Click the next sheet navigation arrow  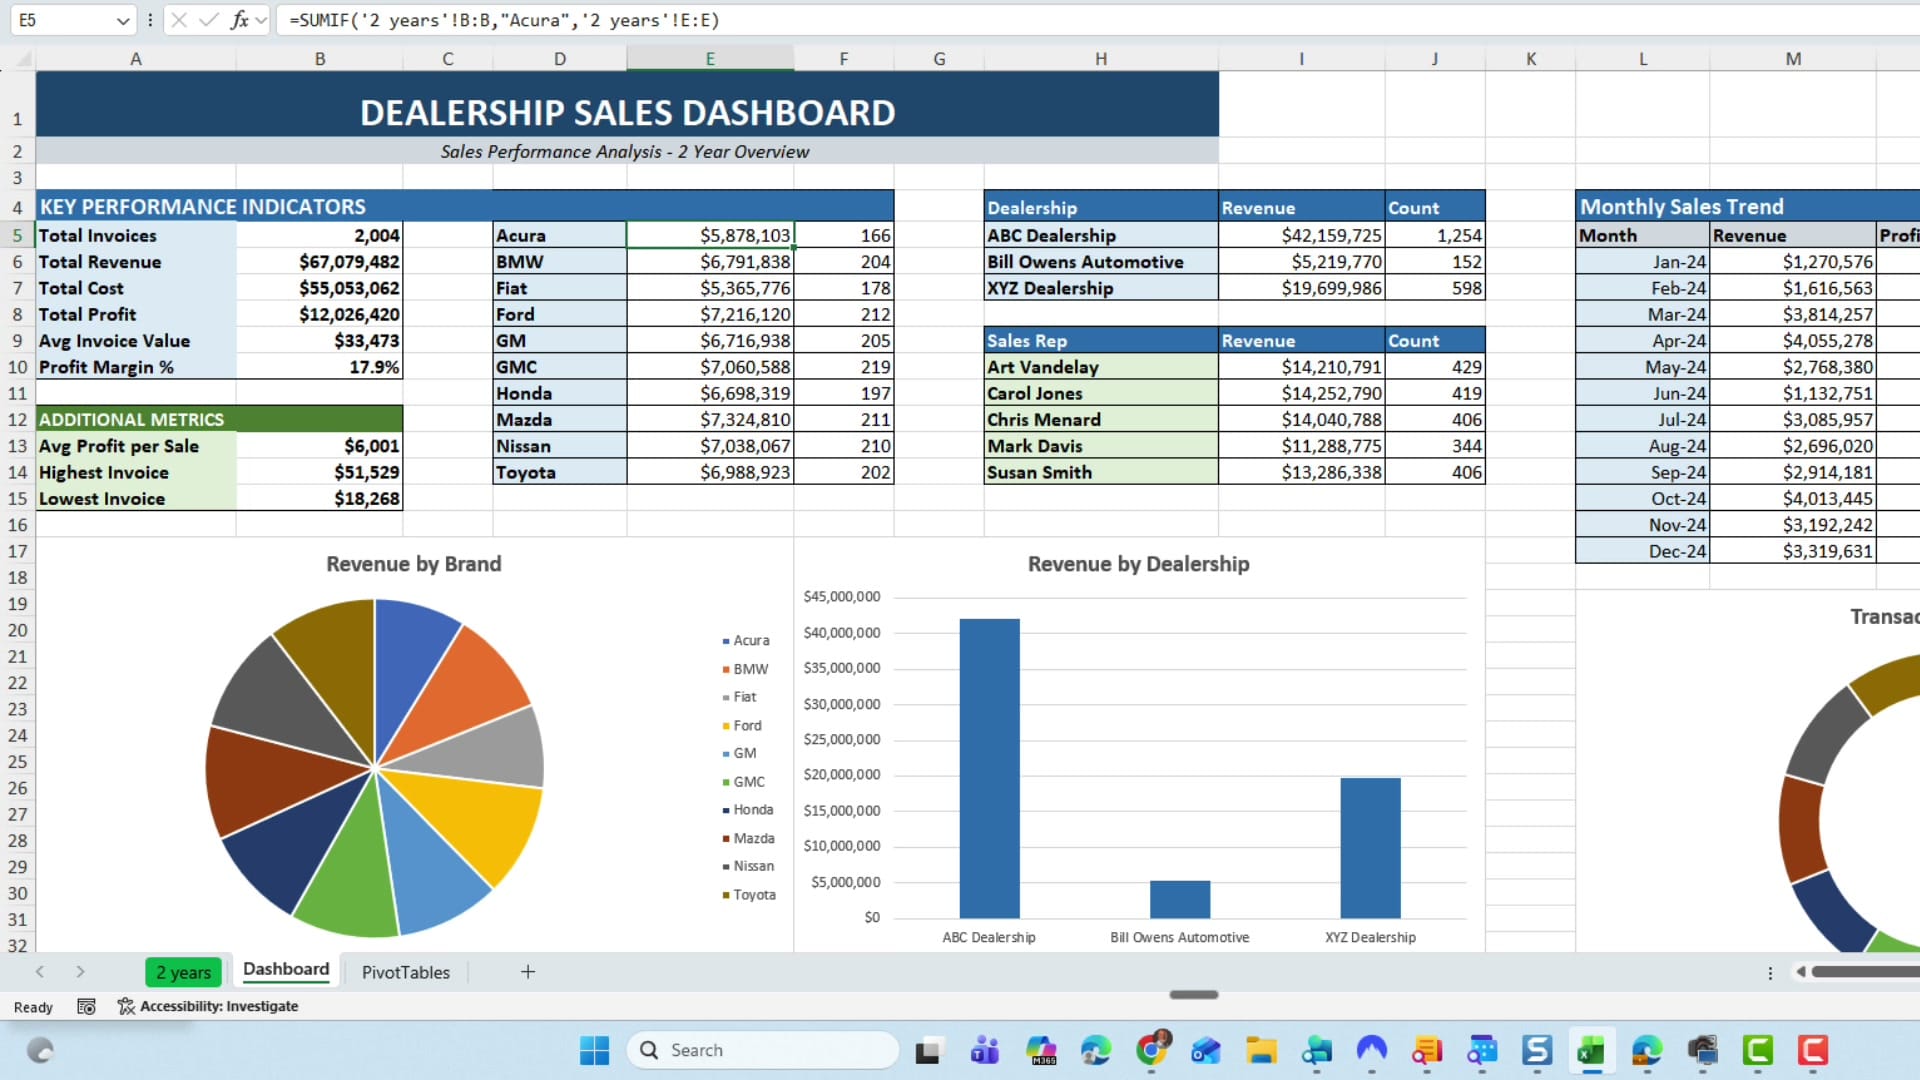pos(80,971)
